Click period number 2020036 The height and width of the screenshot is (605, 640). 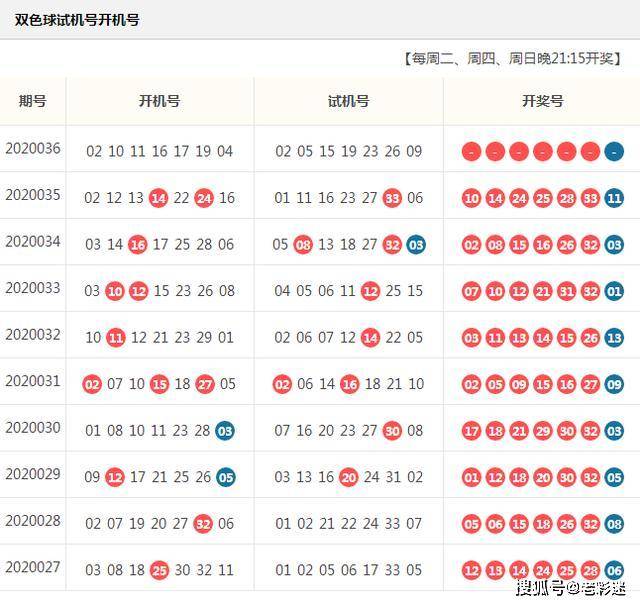(33, 148)
